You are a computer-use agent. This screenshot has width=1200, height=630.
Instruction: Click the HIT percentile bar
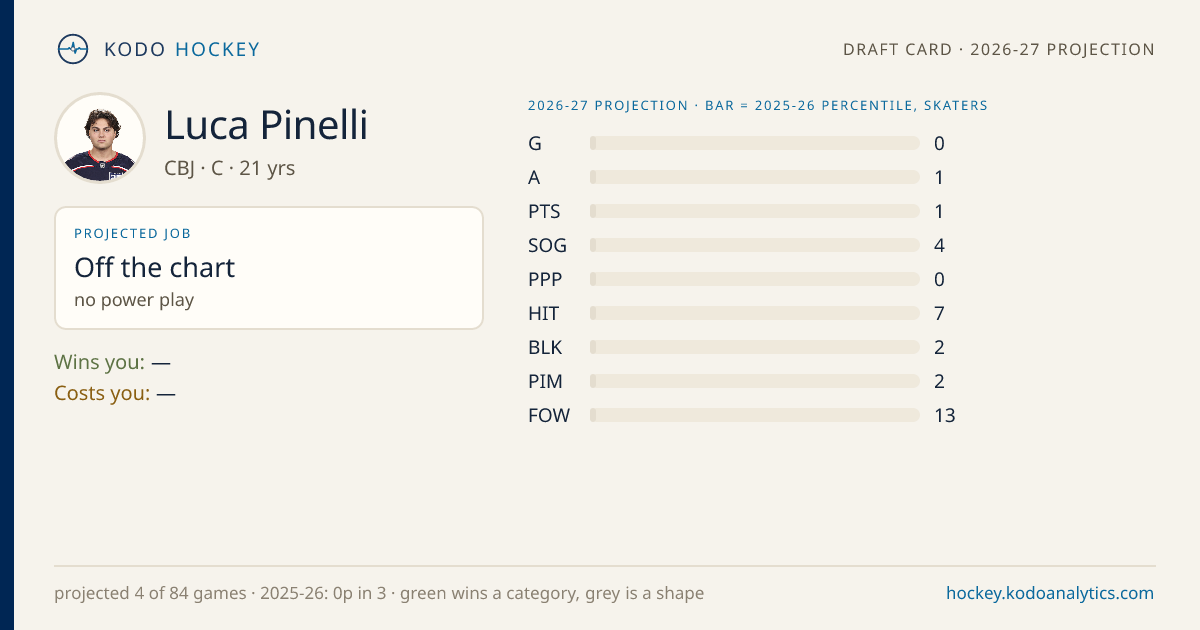(755, 313)
